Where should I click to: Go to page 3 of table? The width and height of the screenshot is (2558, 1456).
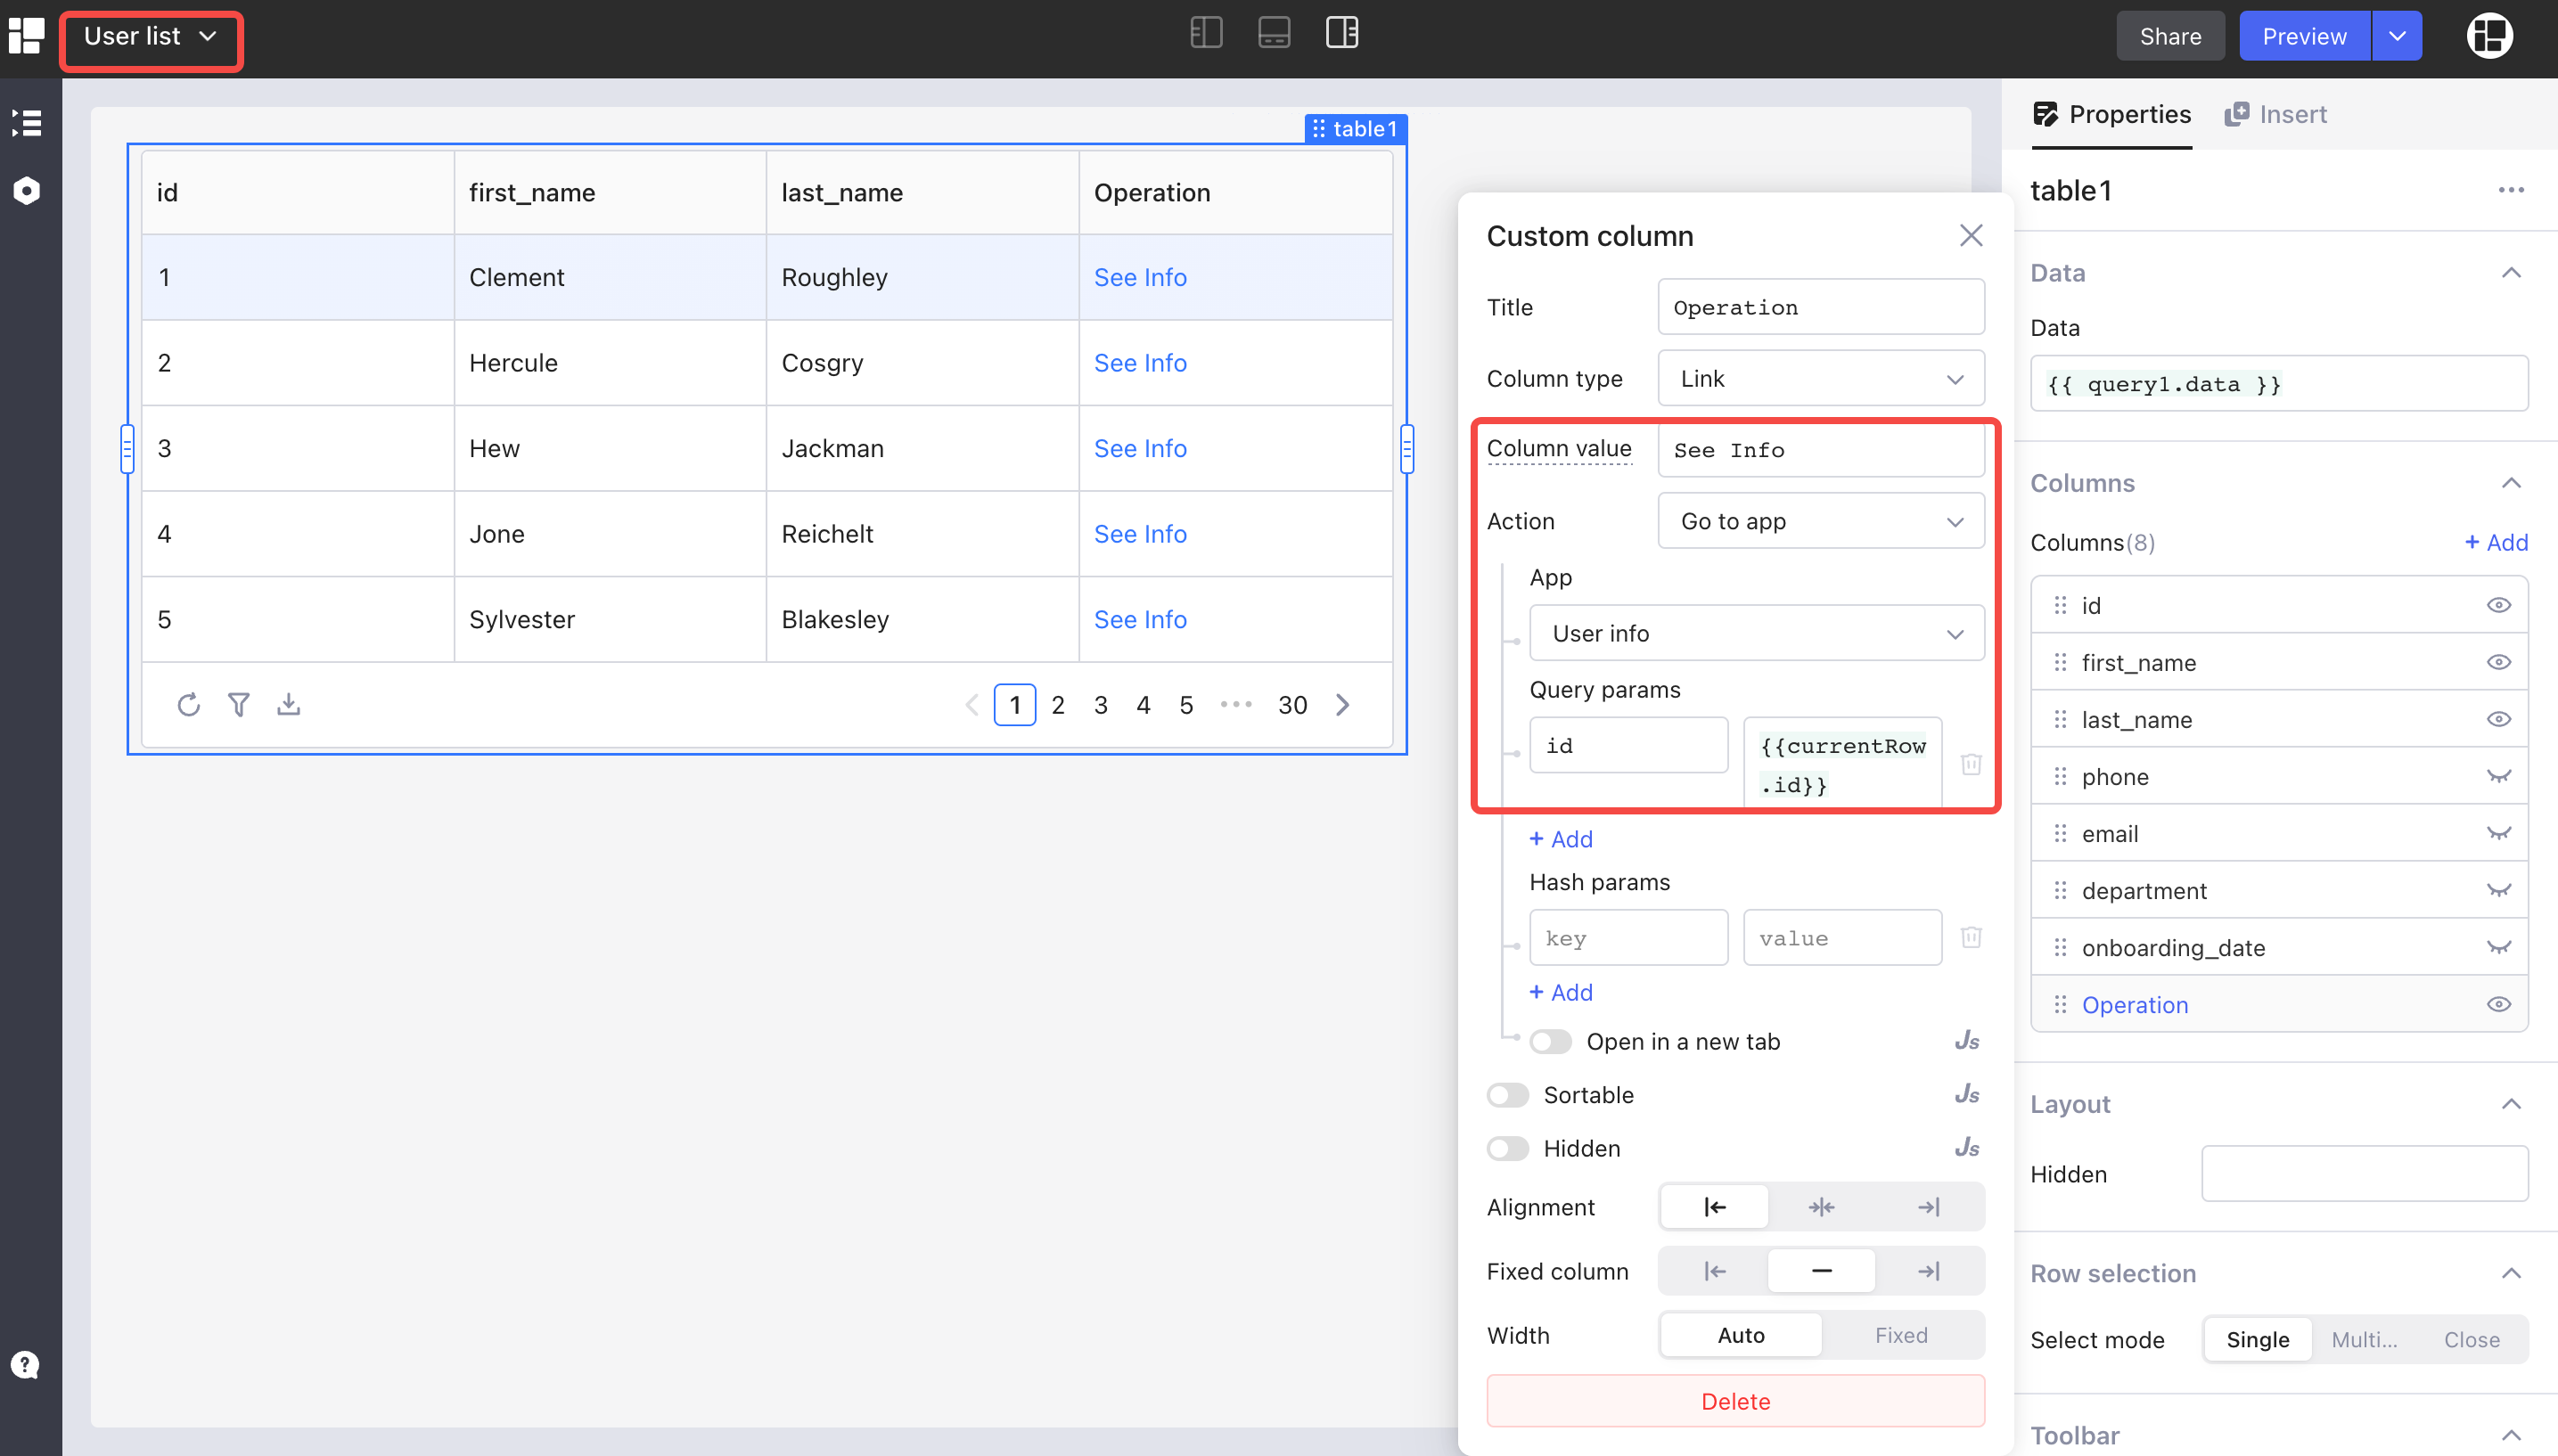click(1100, 705)
